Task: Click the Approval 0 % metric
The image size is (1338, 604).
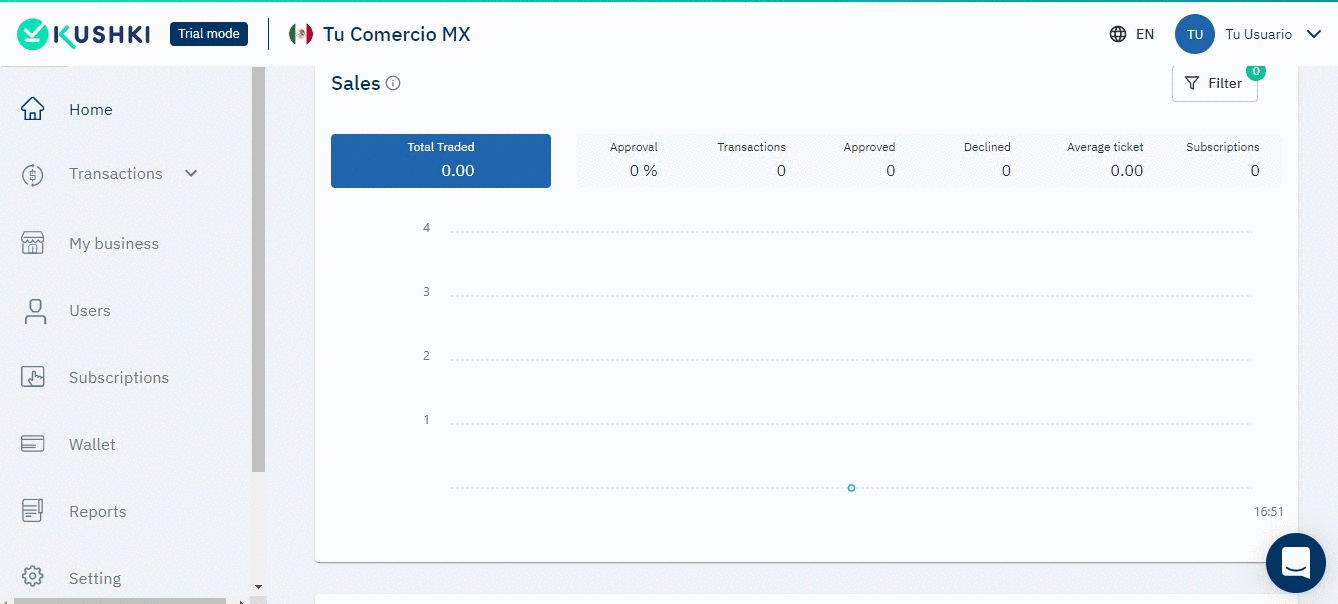Action: [x=634, y=160]
